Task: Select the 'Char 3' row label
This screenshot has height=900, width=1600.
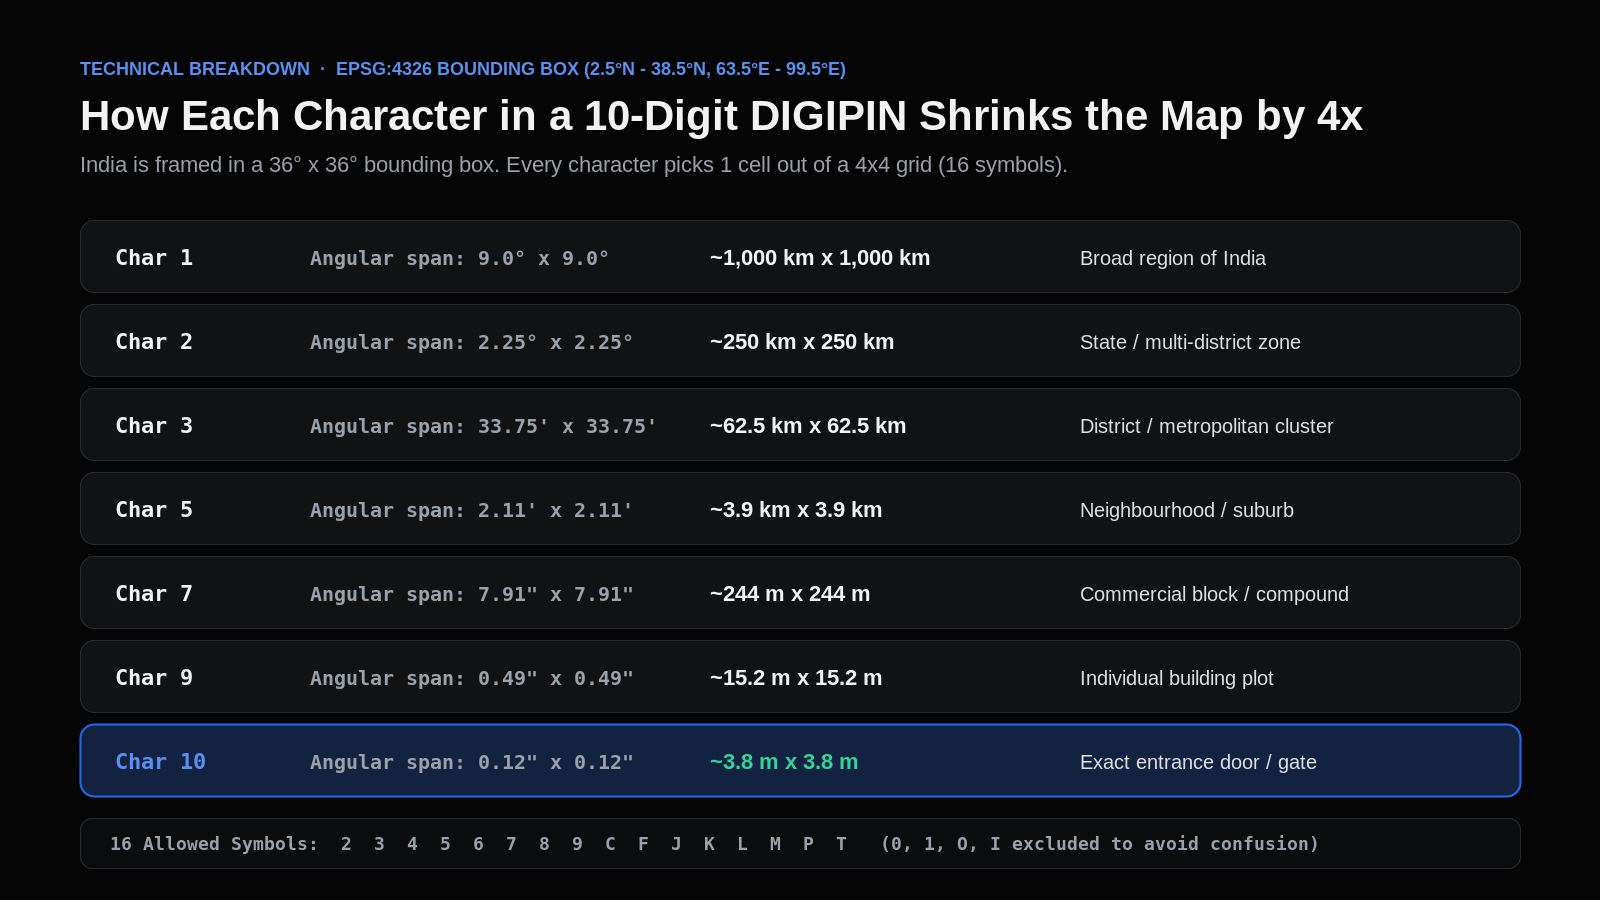Action: [154, 426]
